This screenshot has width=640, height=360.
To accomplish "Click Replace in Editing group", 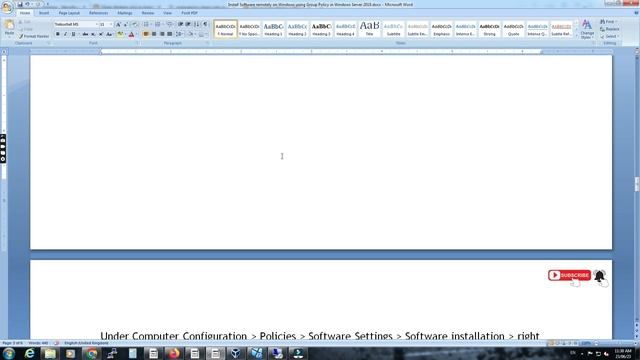I will coord(610,29).
